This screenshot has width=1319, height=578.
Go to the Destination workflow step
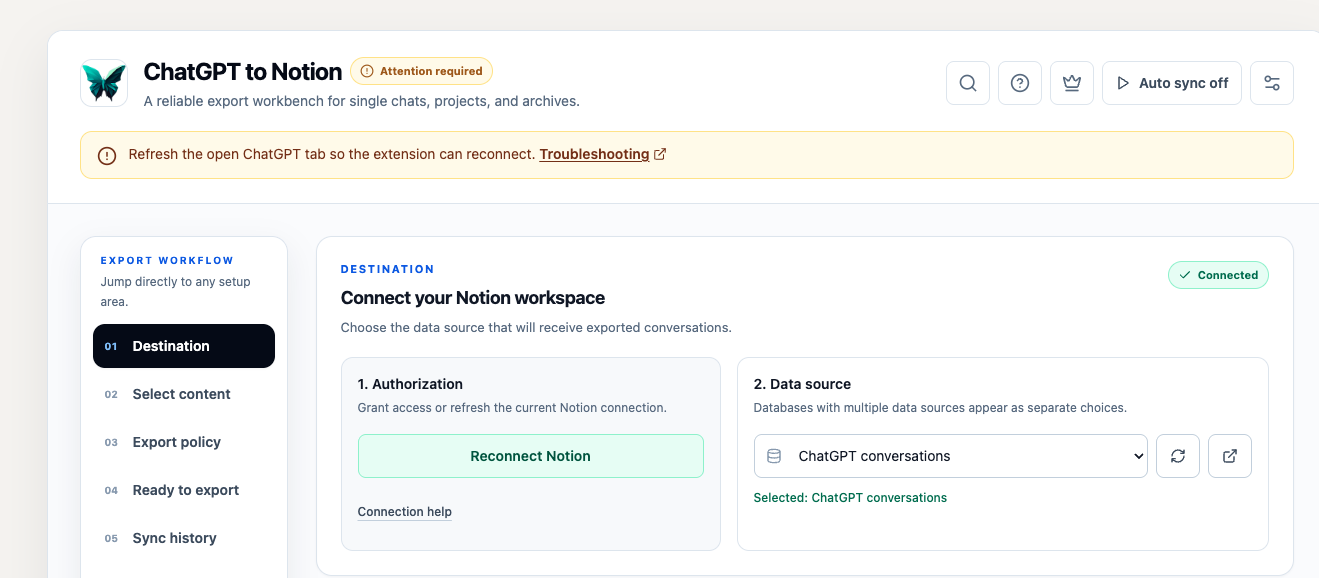coord(184,346)
